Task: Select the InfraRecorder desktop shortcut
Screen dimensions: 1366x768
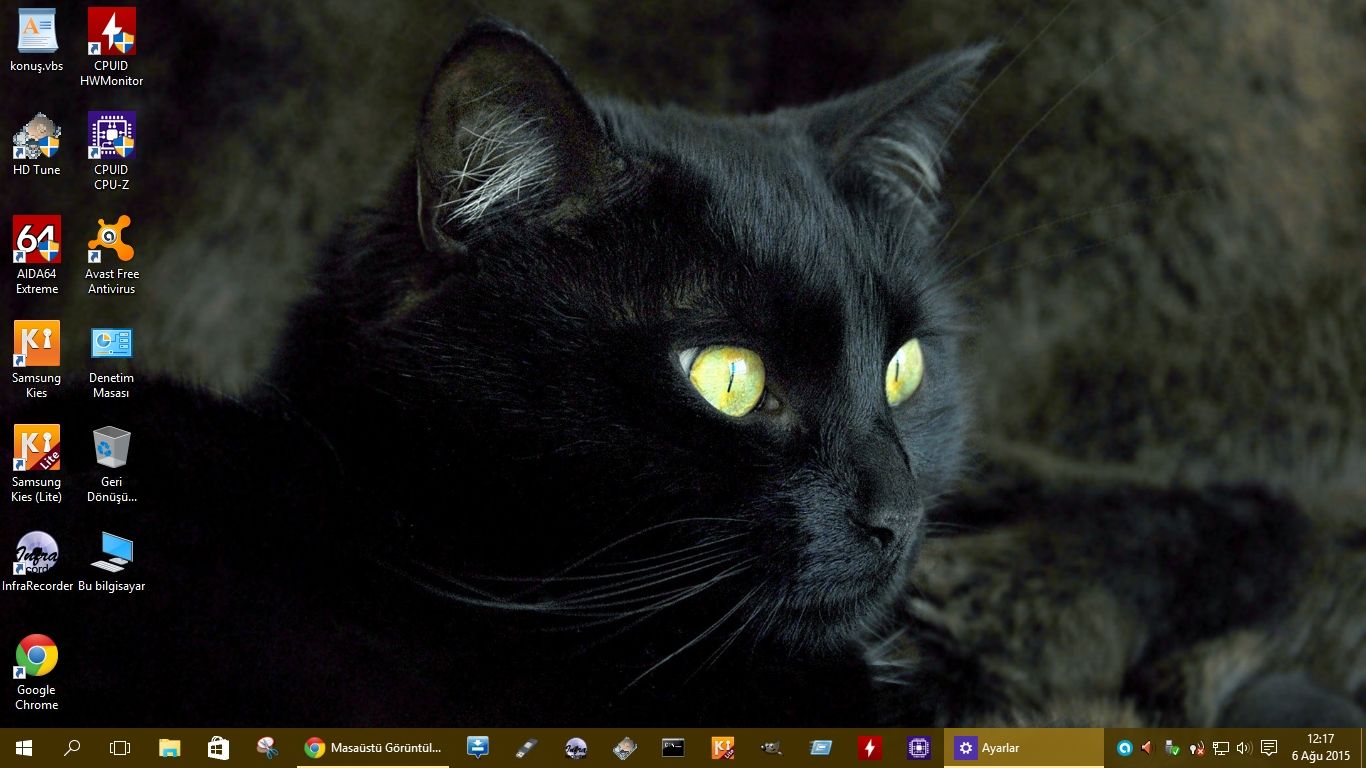Action: point(37,560)
